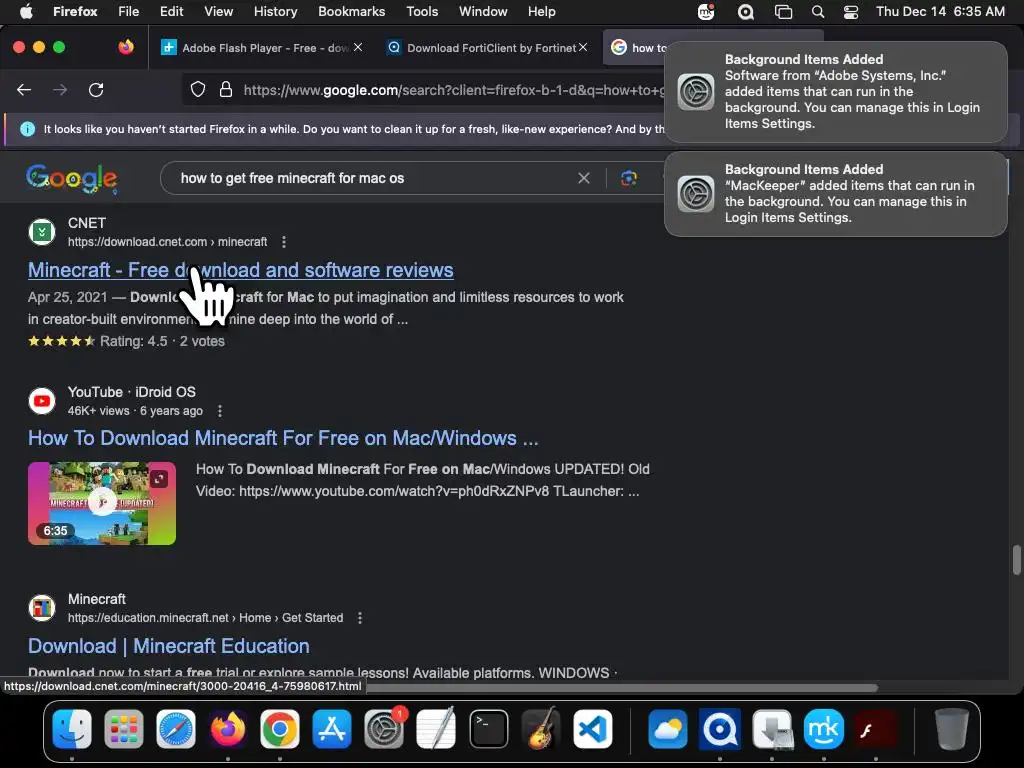This screenshot has width=1024, height=768.
Task: Open the Adobe Background Items notification
Action: click(x=835, y=91)
